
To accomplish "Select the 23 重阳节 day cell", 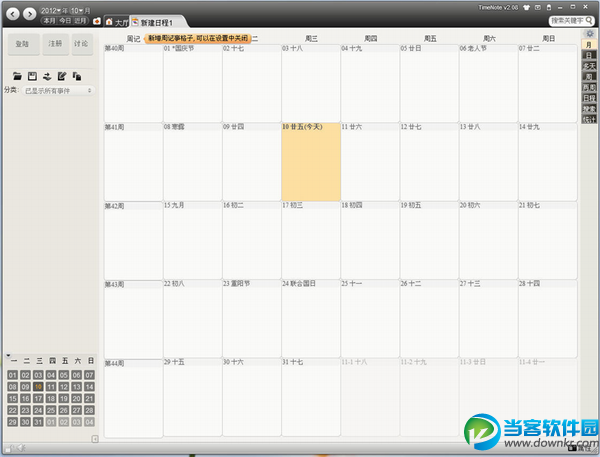I will pos(251,319).
